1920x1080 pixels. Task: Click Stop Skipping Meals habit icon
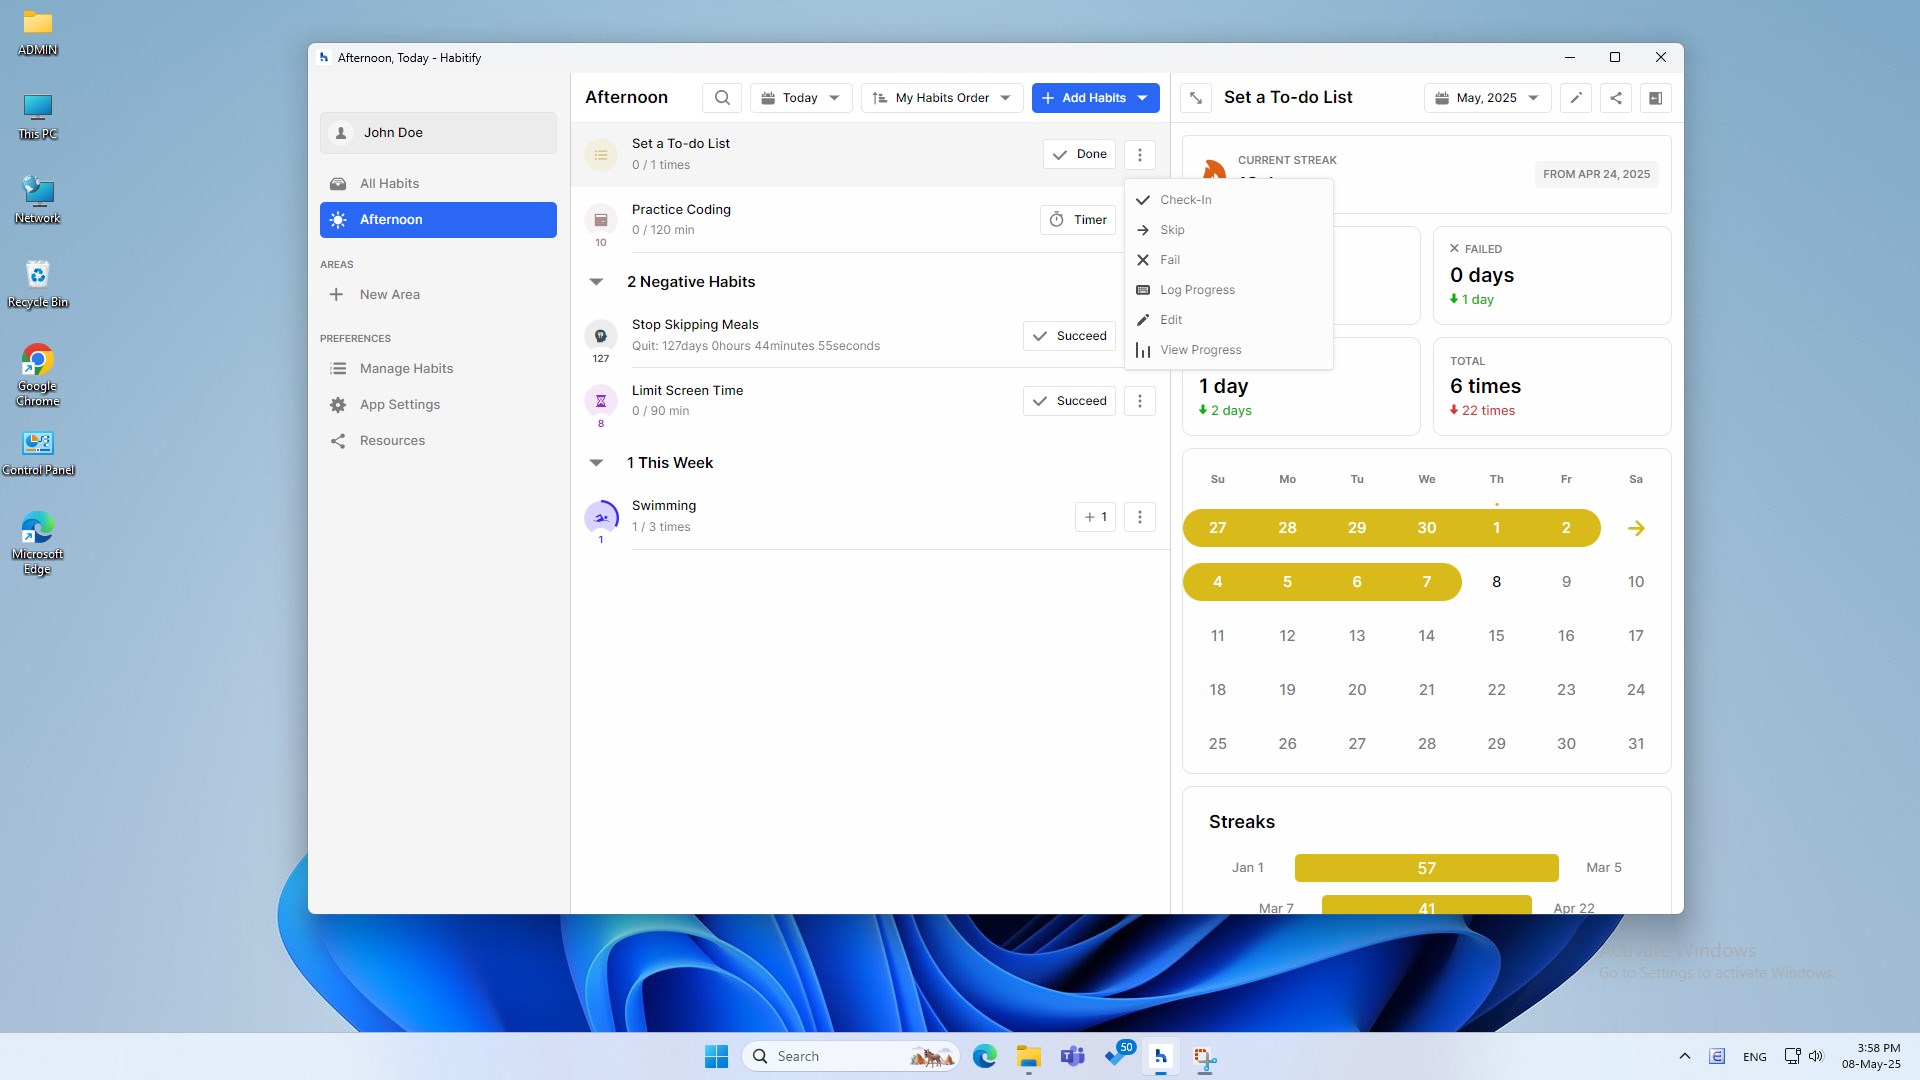click(x=601, y=336)
